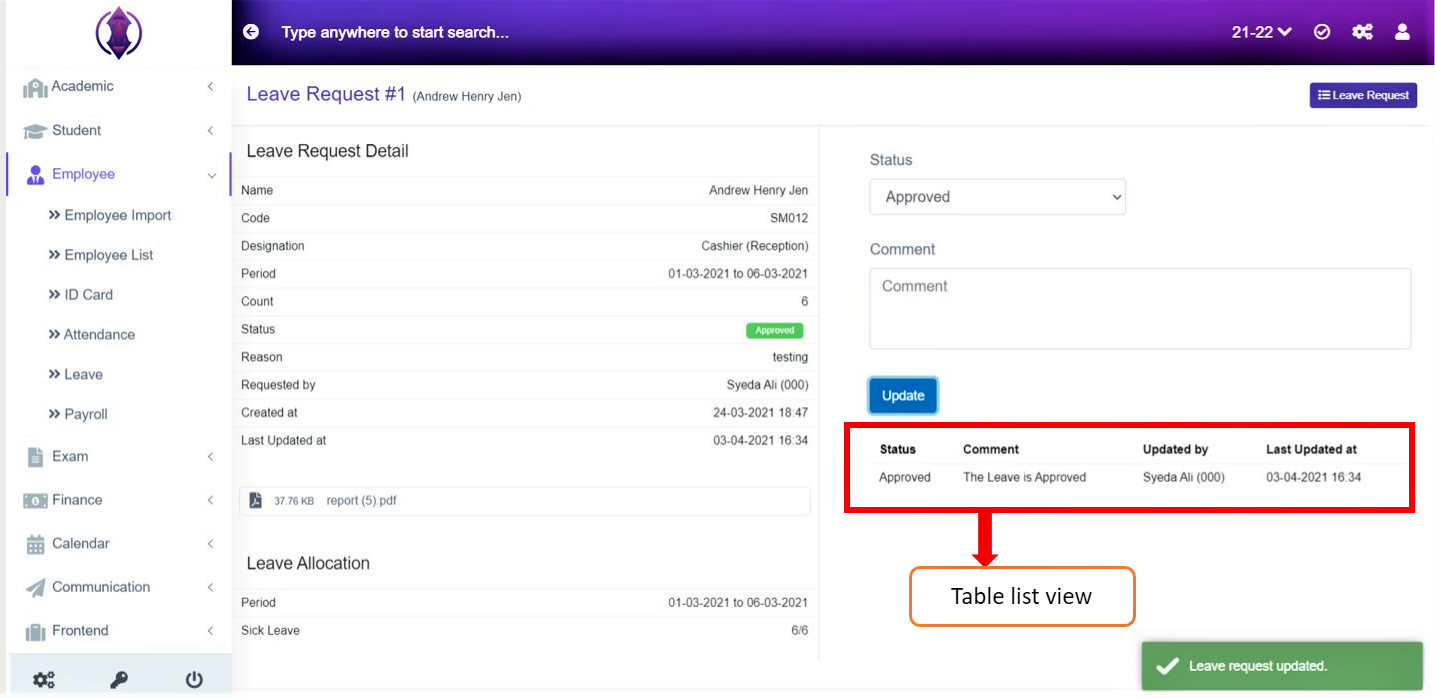Click the Communication paper plane icon
This screenshot has width=1435, height=698.
[x=35, y=588]
